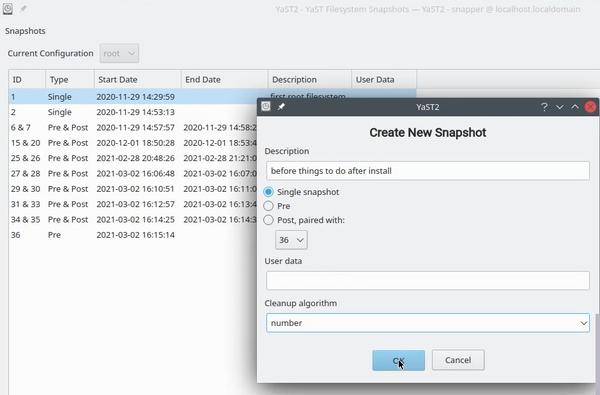600x395 pixels.
Task: Click the OK button
Action: click(x=398, y=360)
